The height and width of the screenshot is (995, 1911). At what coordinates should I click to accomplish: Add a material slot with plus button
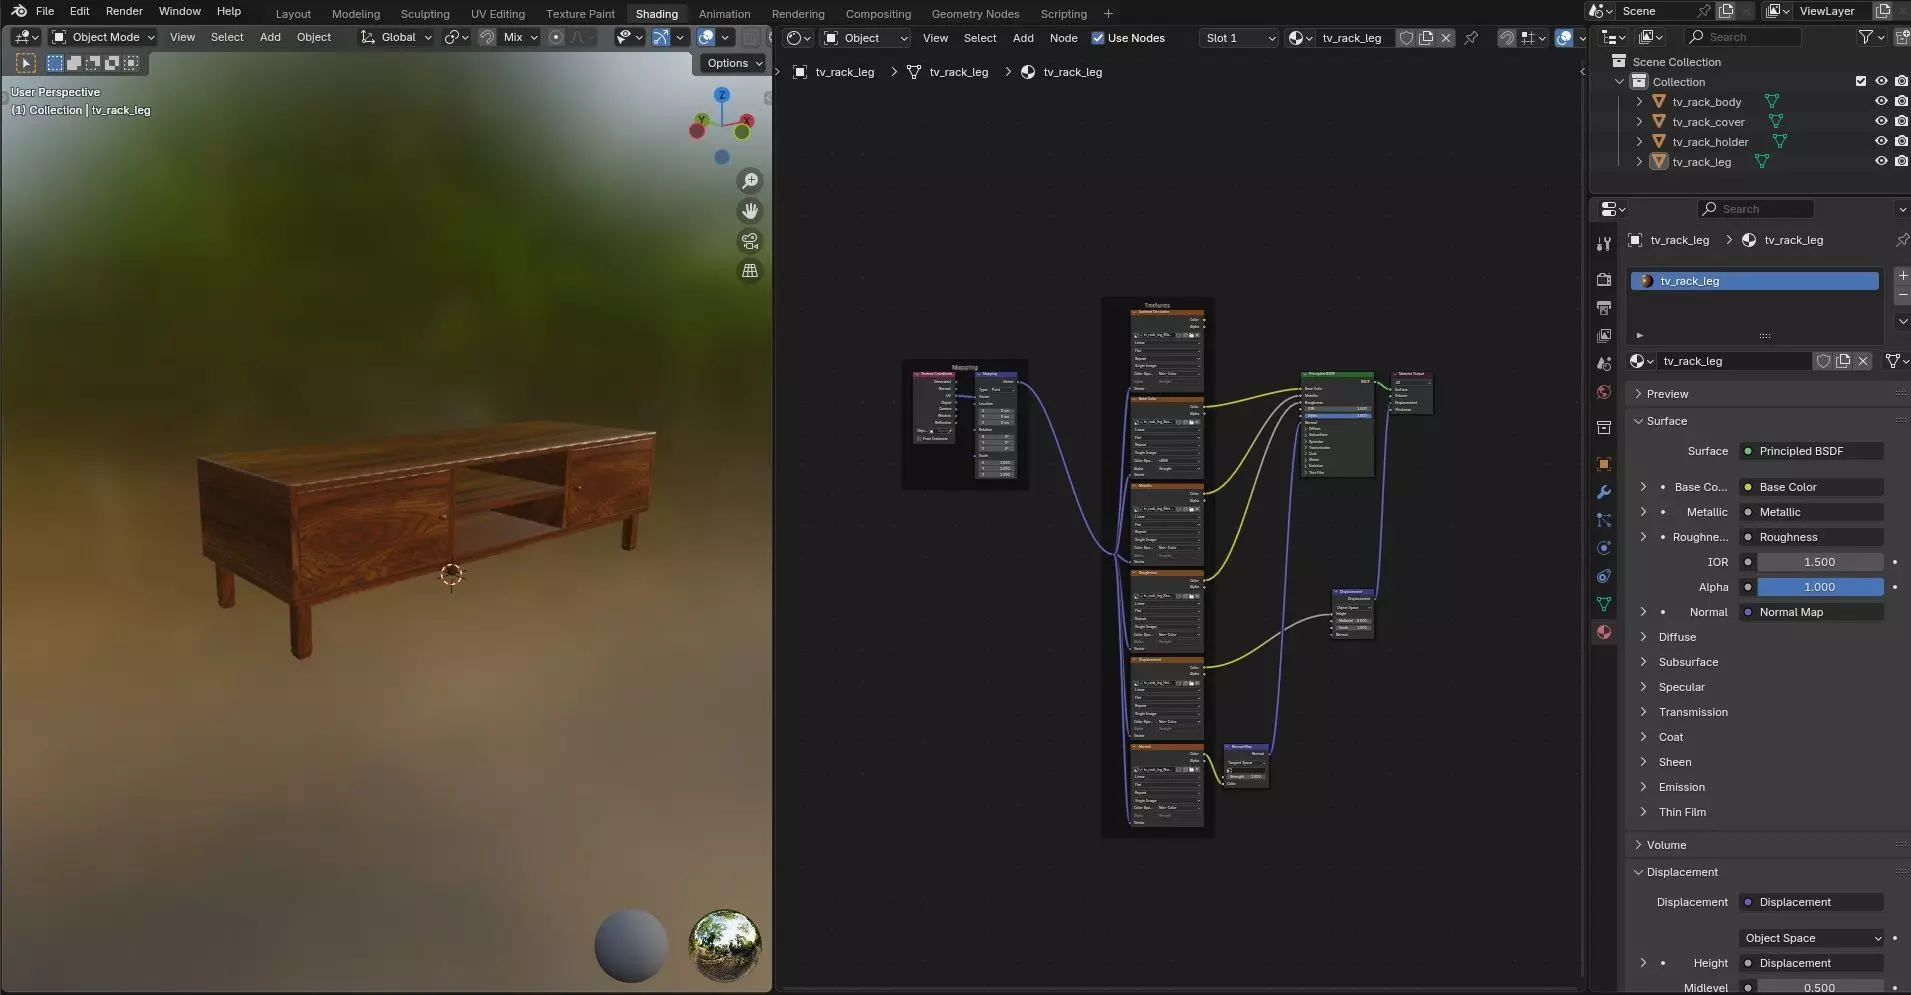(x=1902, y=276)
